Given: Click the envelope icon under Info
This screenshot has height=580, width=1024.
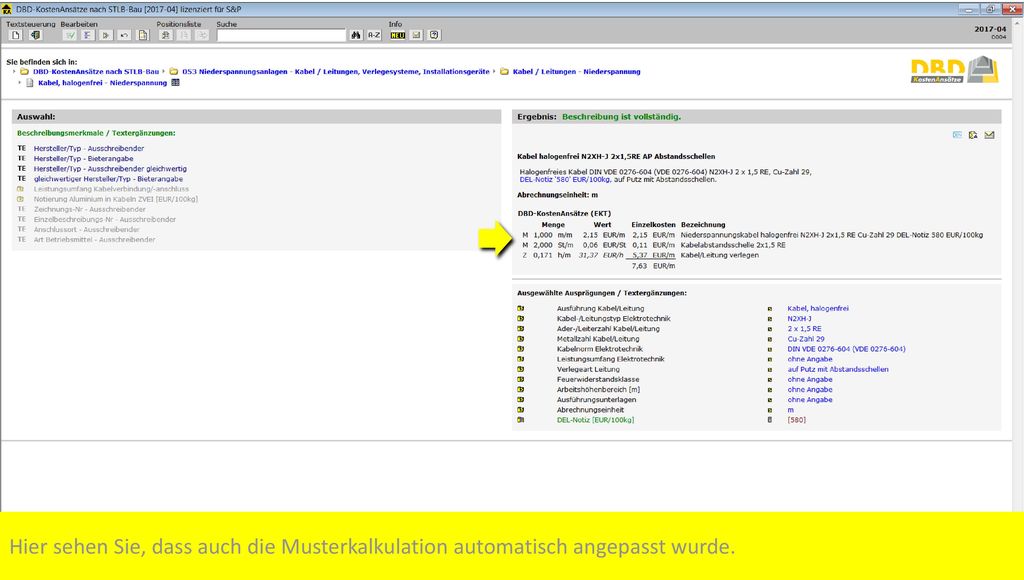Looking at the screenshot, I should click(416, 35).
